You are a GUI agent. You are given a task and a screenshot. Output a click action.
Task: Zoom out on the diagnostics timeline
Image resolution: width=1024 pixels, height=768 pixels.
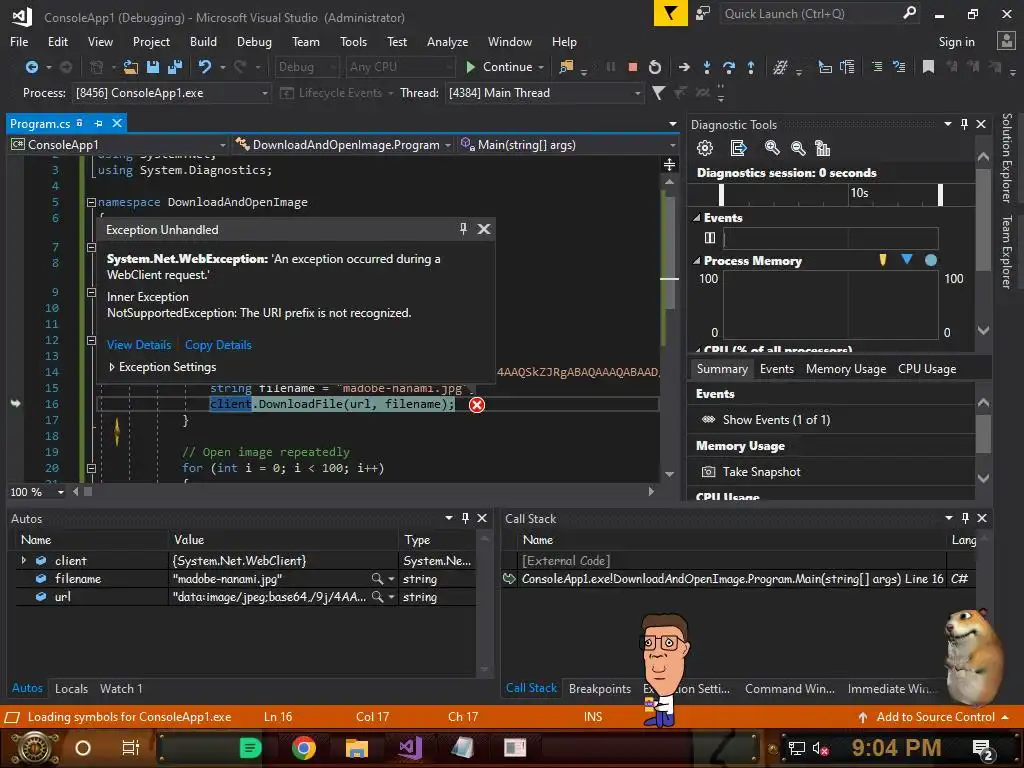(x=797, y=148)
